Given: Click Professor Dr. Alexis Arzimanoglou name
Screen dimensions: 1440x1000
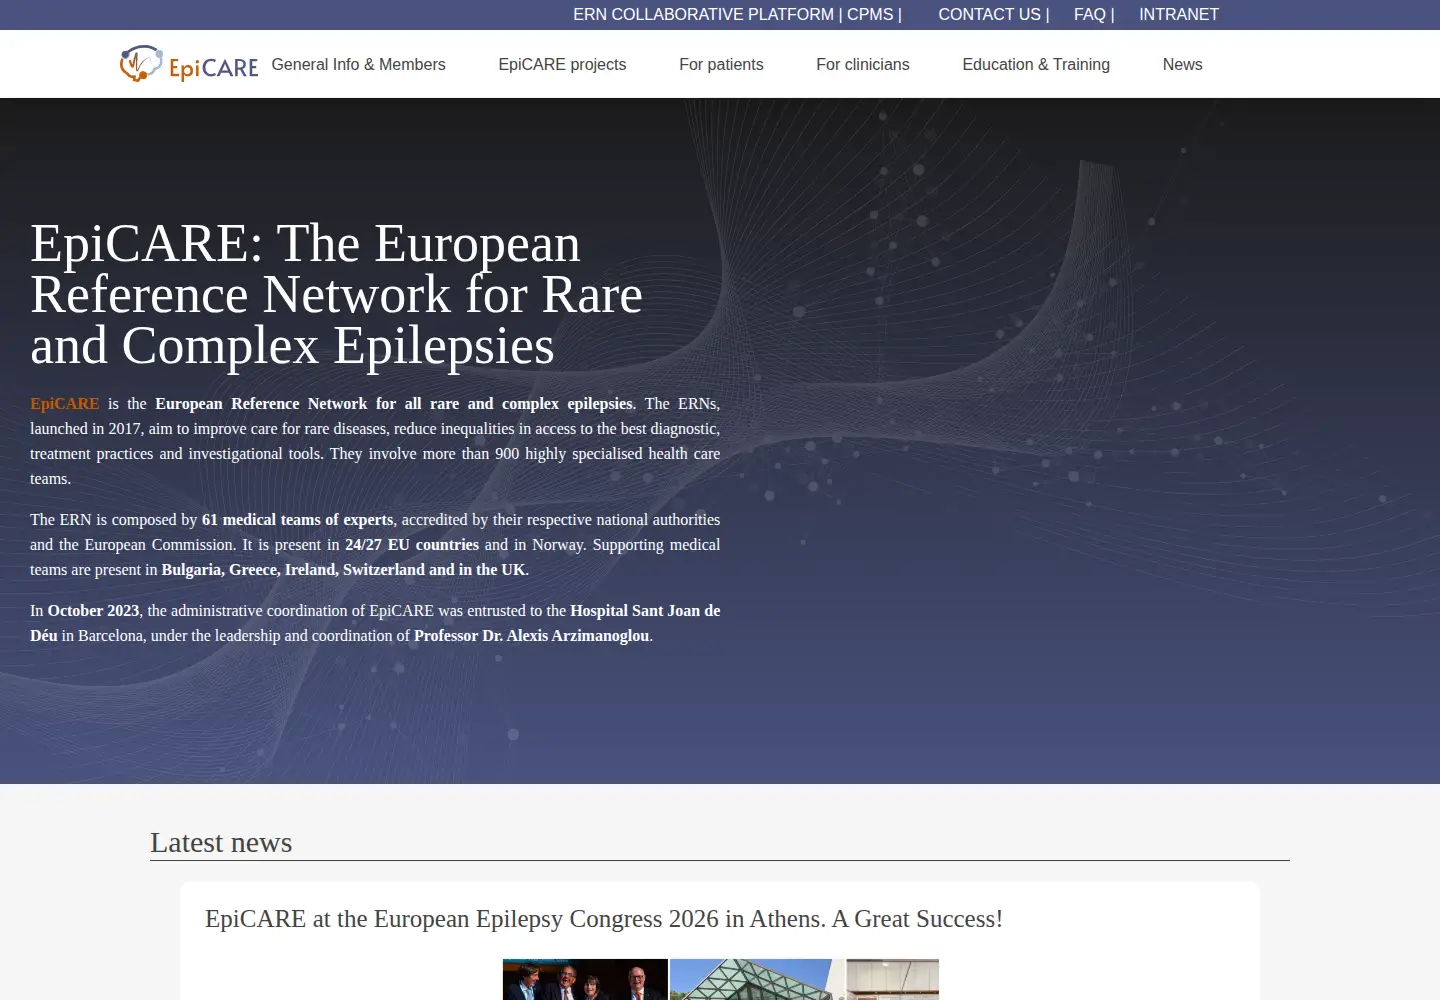Looking at the screenshot, I should [531, 636].
